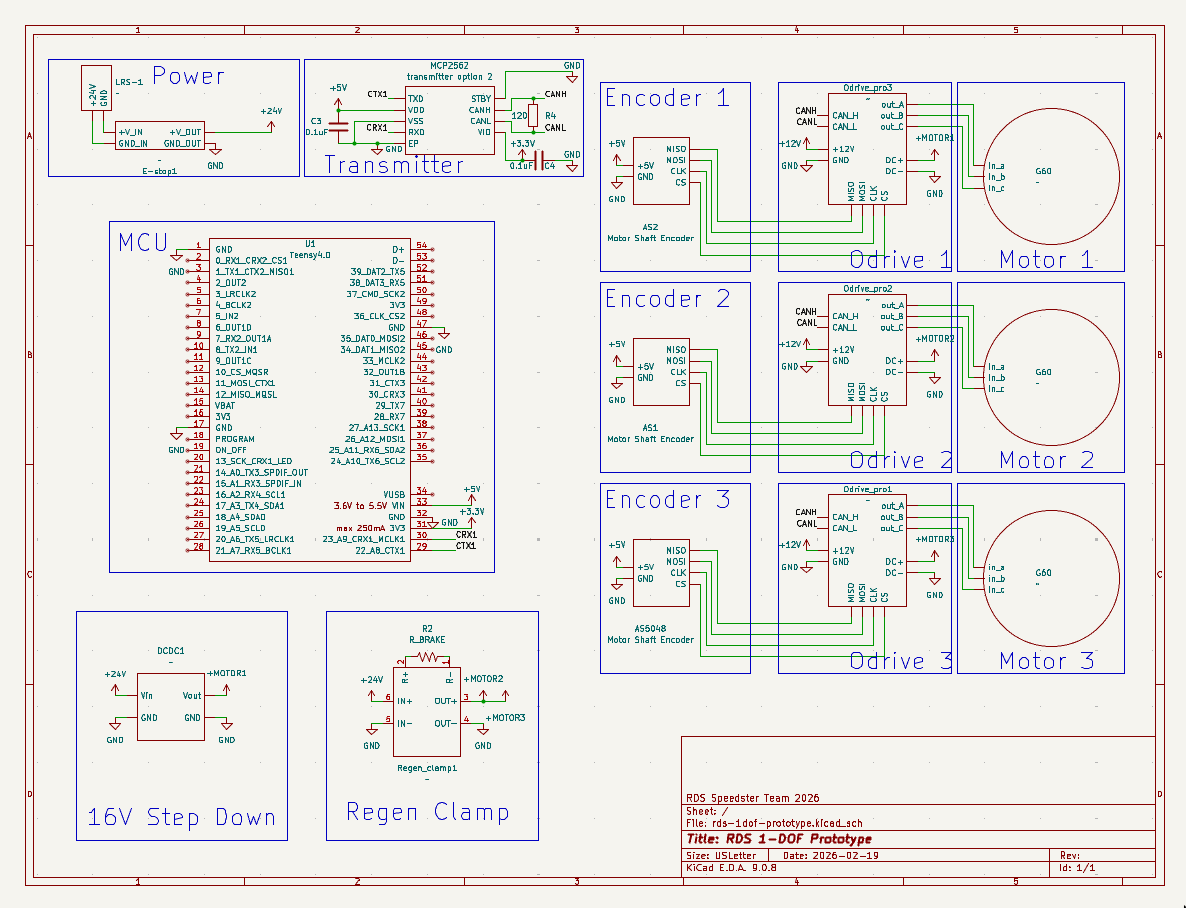The height and width of the screenshot is (908, 1186).
Task: Click the "max 250mA 3V3" pin text
Action: point(371,528)
